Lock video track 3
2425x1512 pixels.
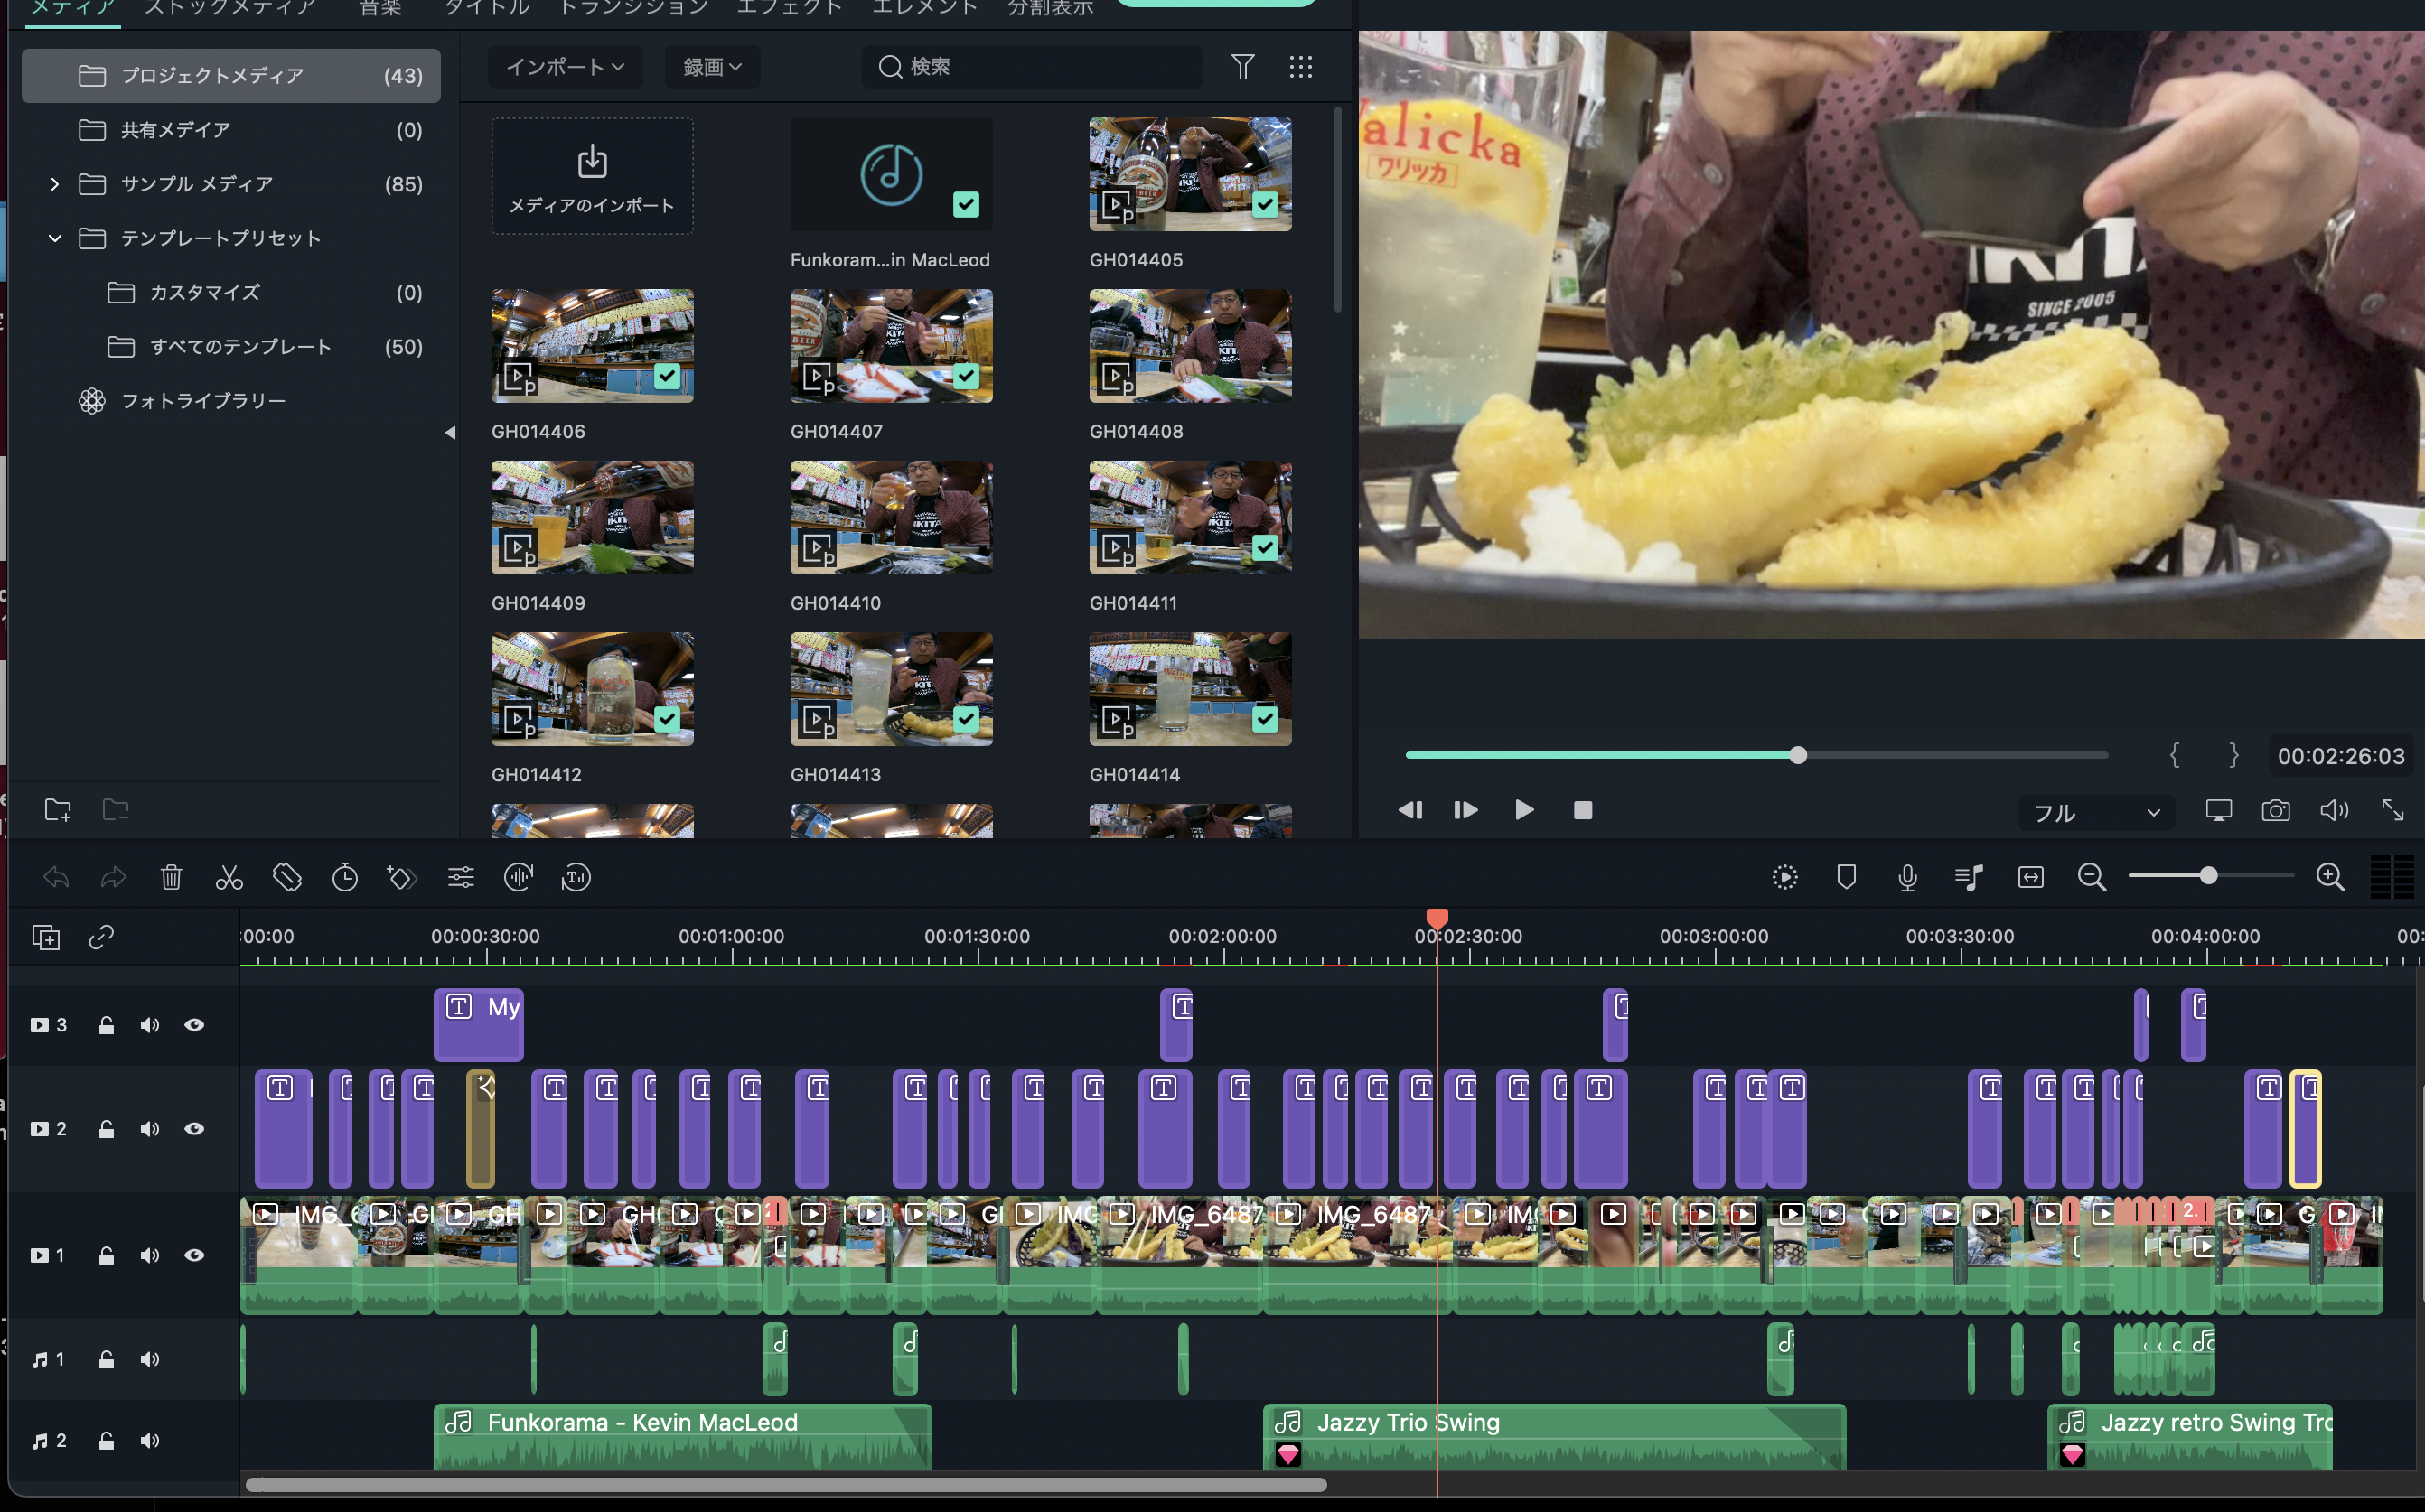tap(106, 1025)
